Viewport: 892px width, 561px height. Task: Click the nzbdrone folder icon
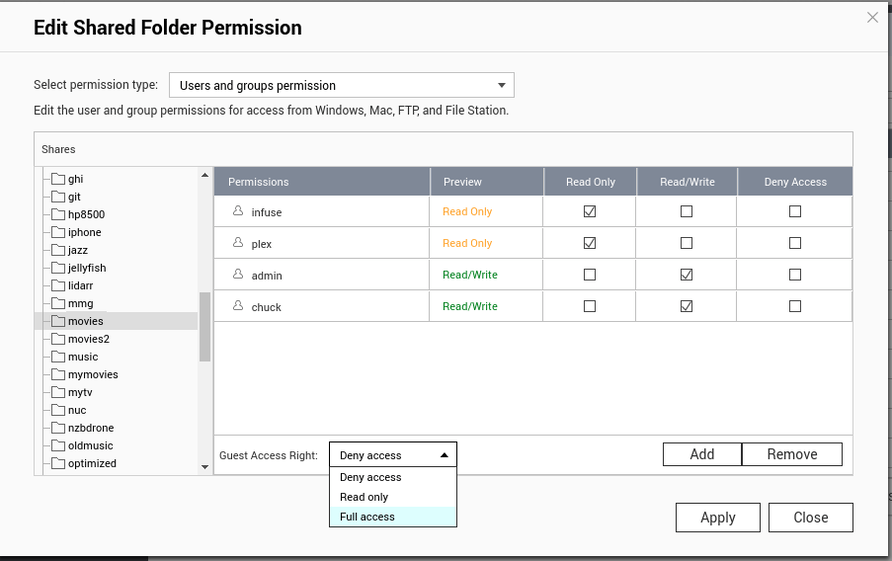[x=58, y=428]
